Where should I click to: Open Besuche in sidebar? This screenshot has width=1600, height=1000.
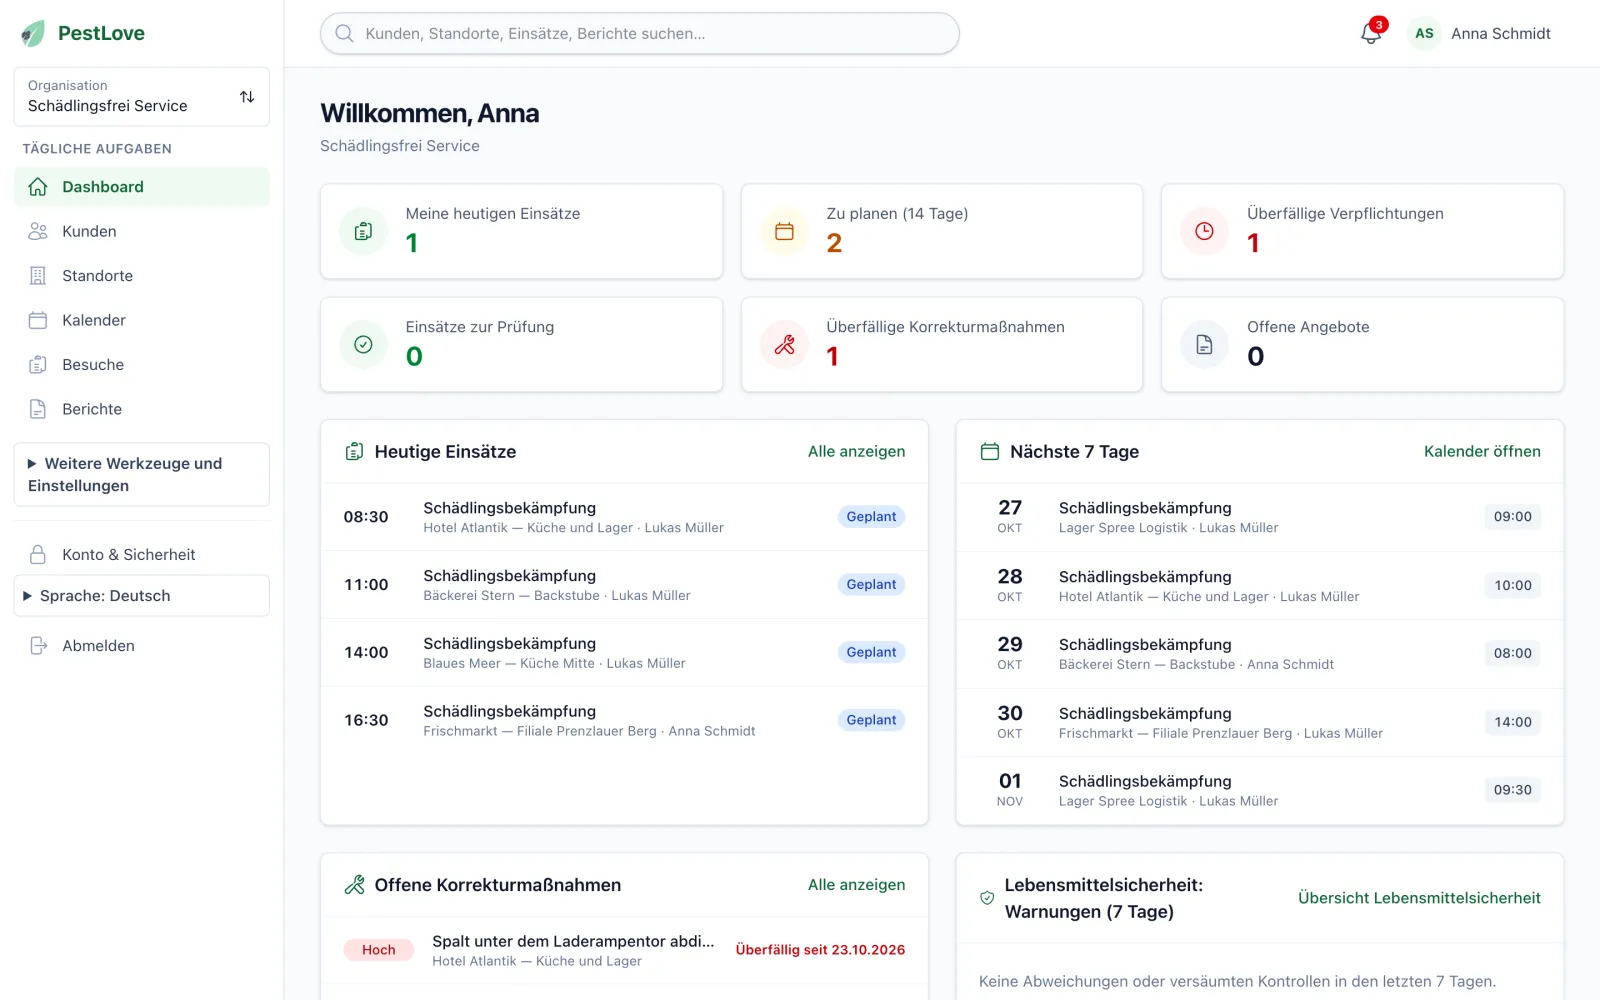142,365
